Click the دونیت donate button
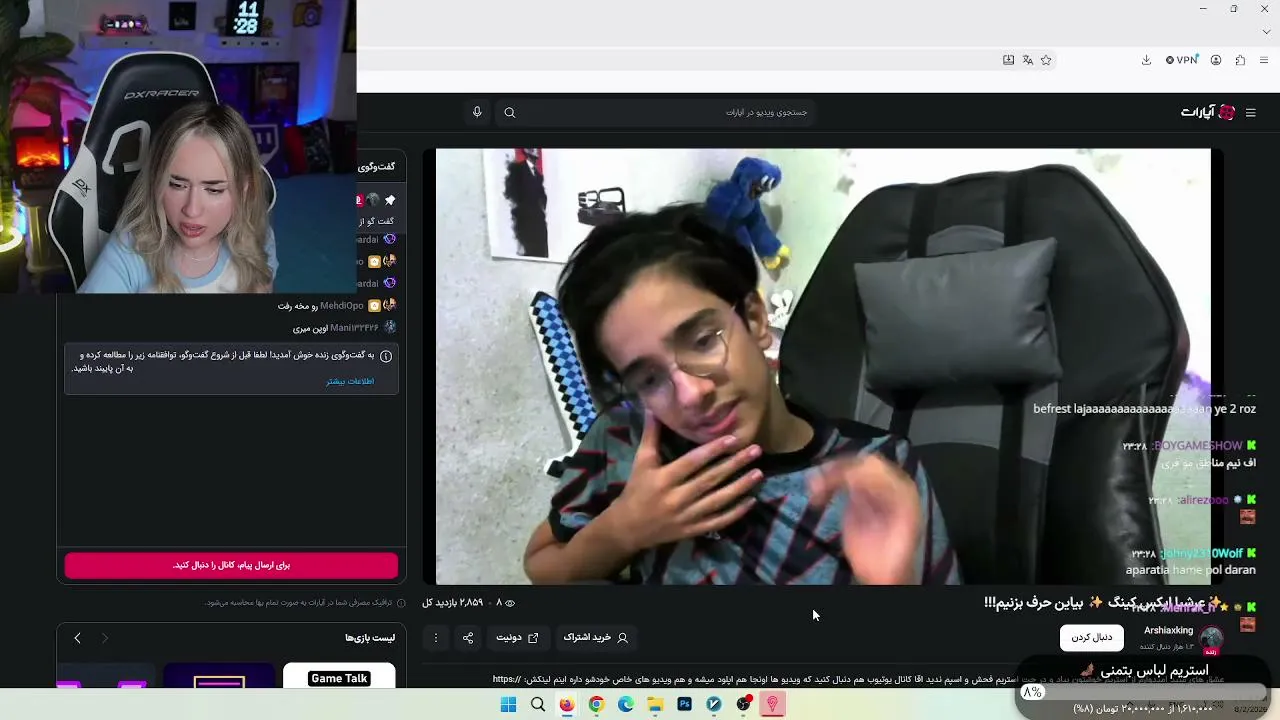1280x720 pixels. (517, 637)
